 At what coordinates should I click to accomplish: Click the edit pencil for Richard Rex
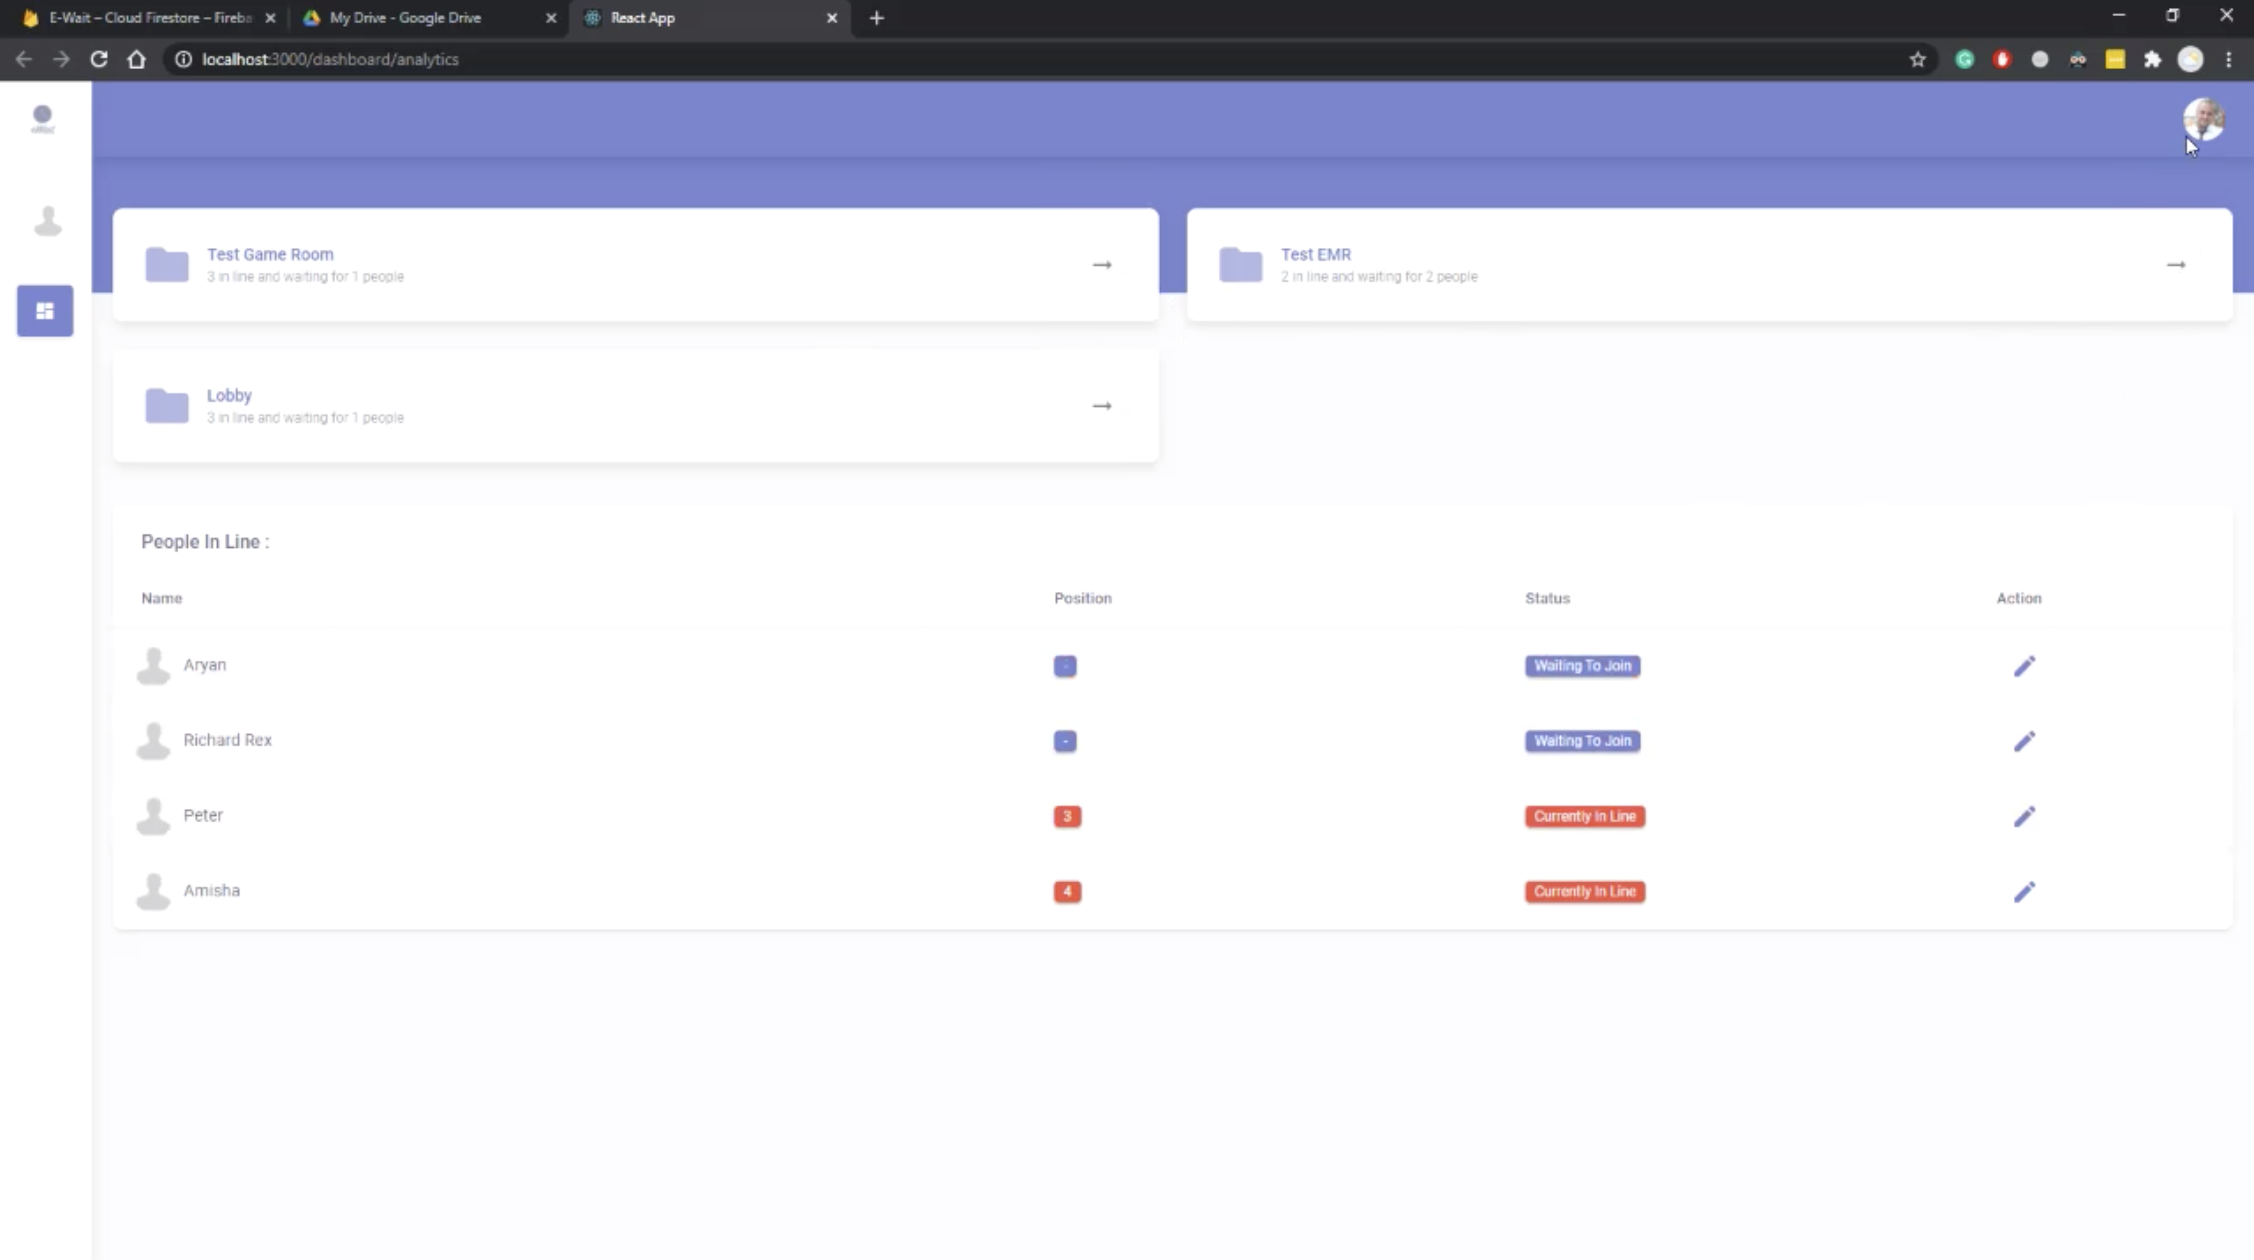2024,741
